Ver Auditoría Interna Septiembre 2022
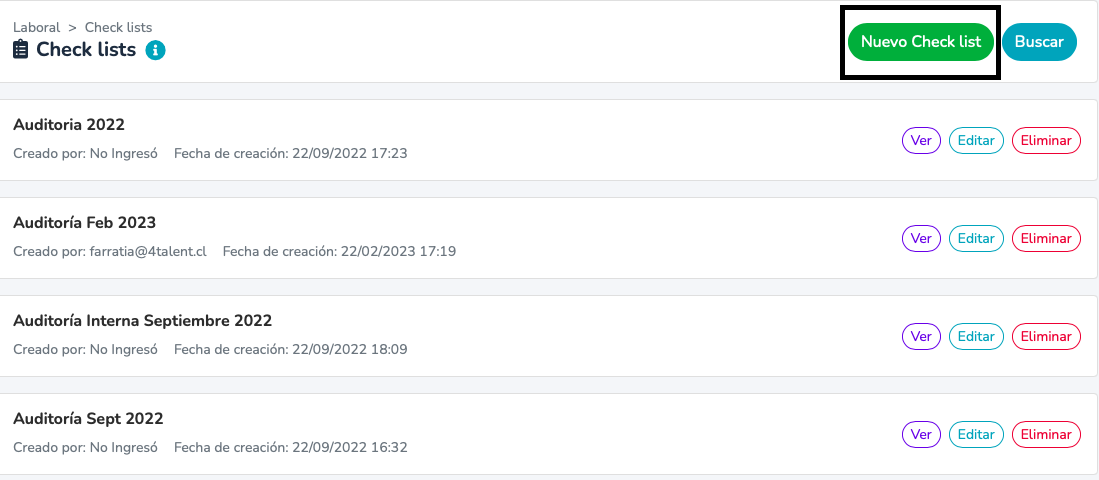The height and width of the screenshot is (480, 1099). [x=921, y=336]
